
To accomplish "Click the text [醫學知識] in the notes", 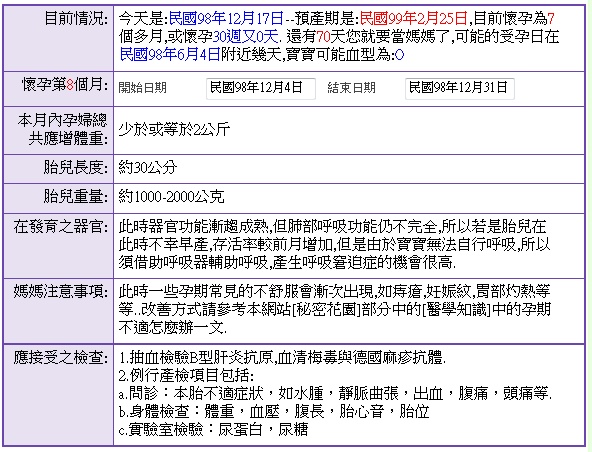I will click(x=456, y=310).
